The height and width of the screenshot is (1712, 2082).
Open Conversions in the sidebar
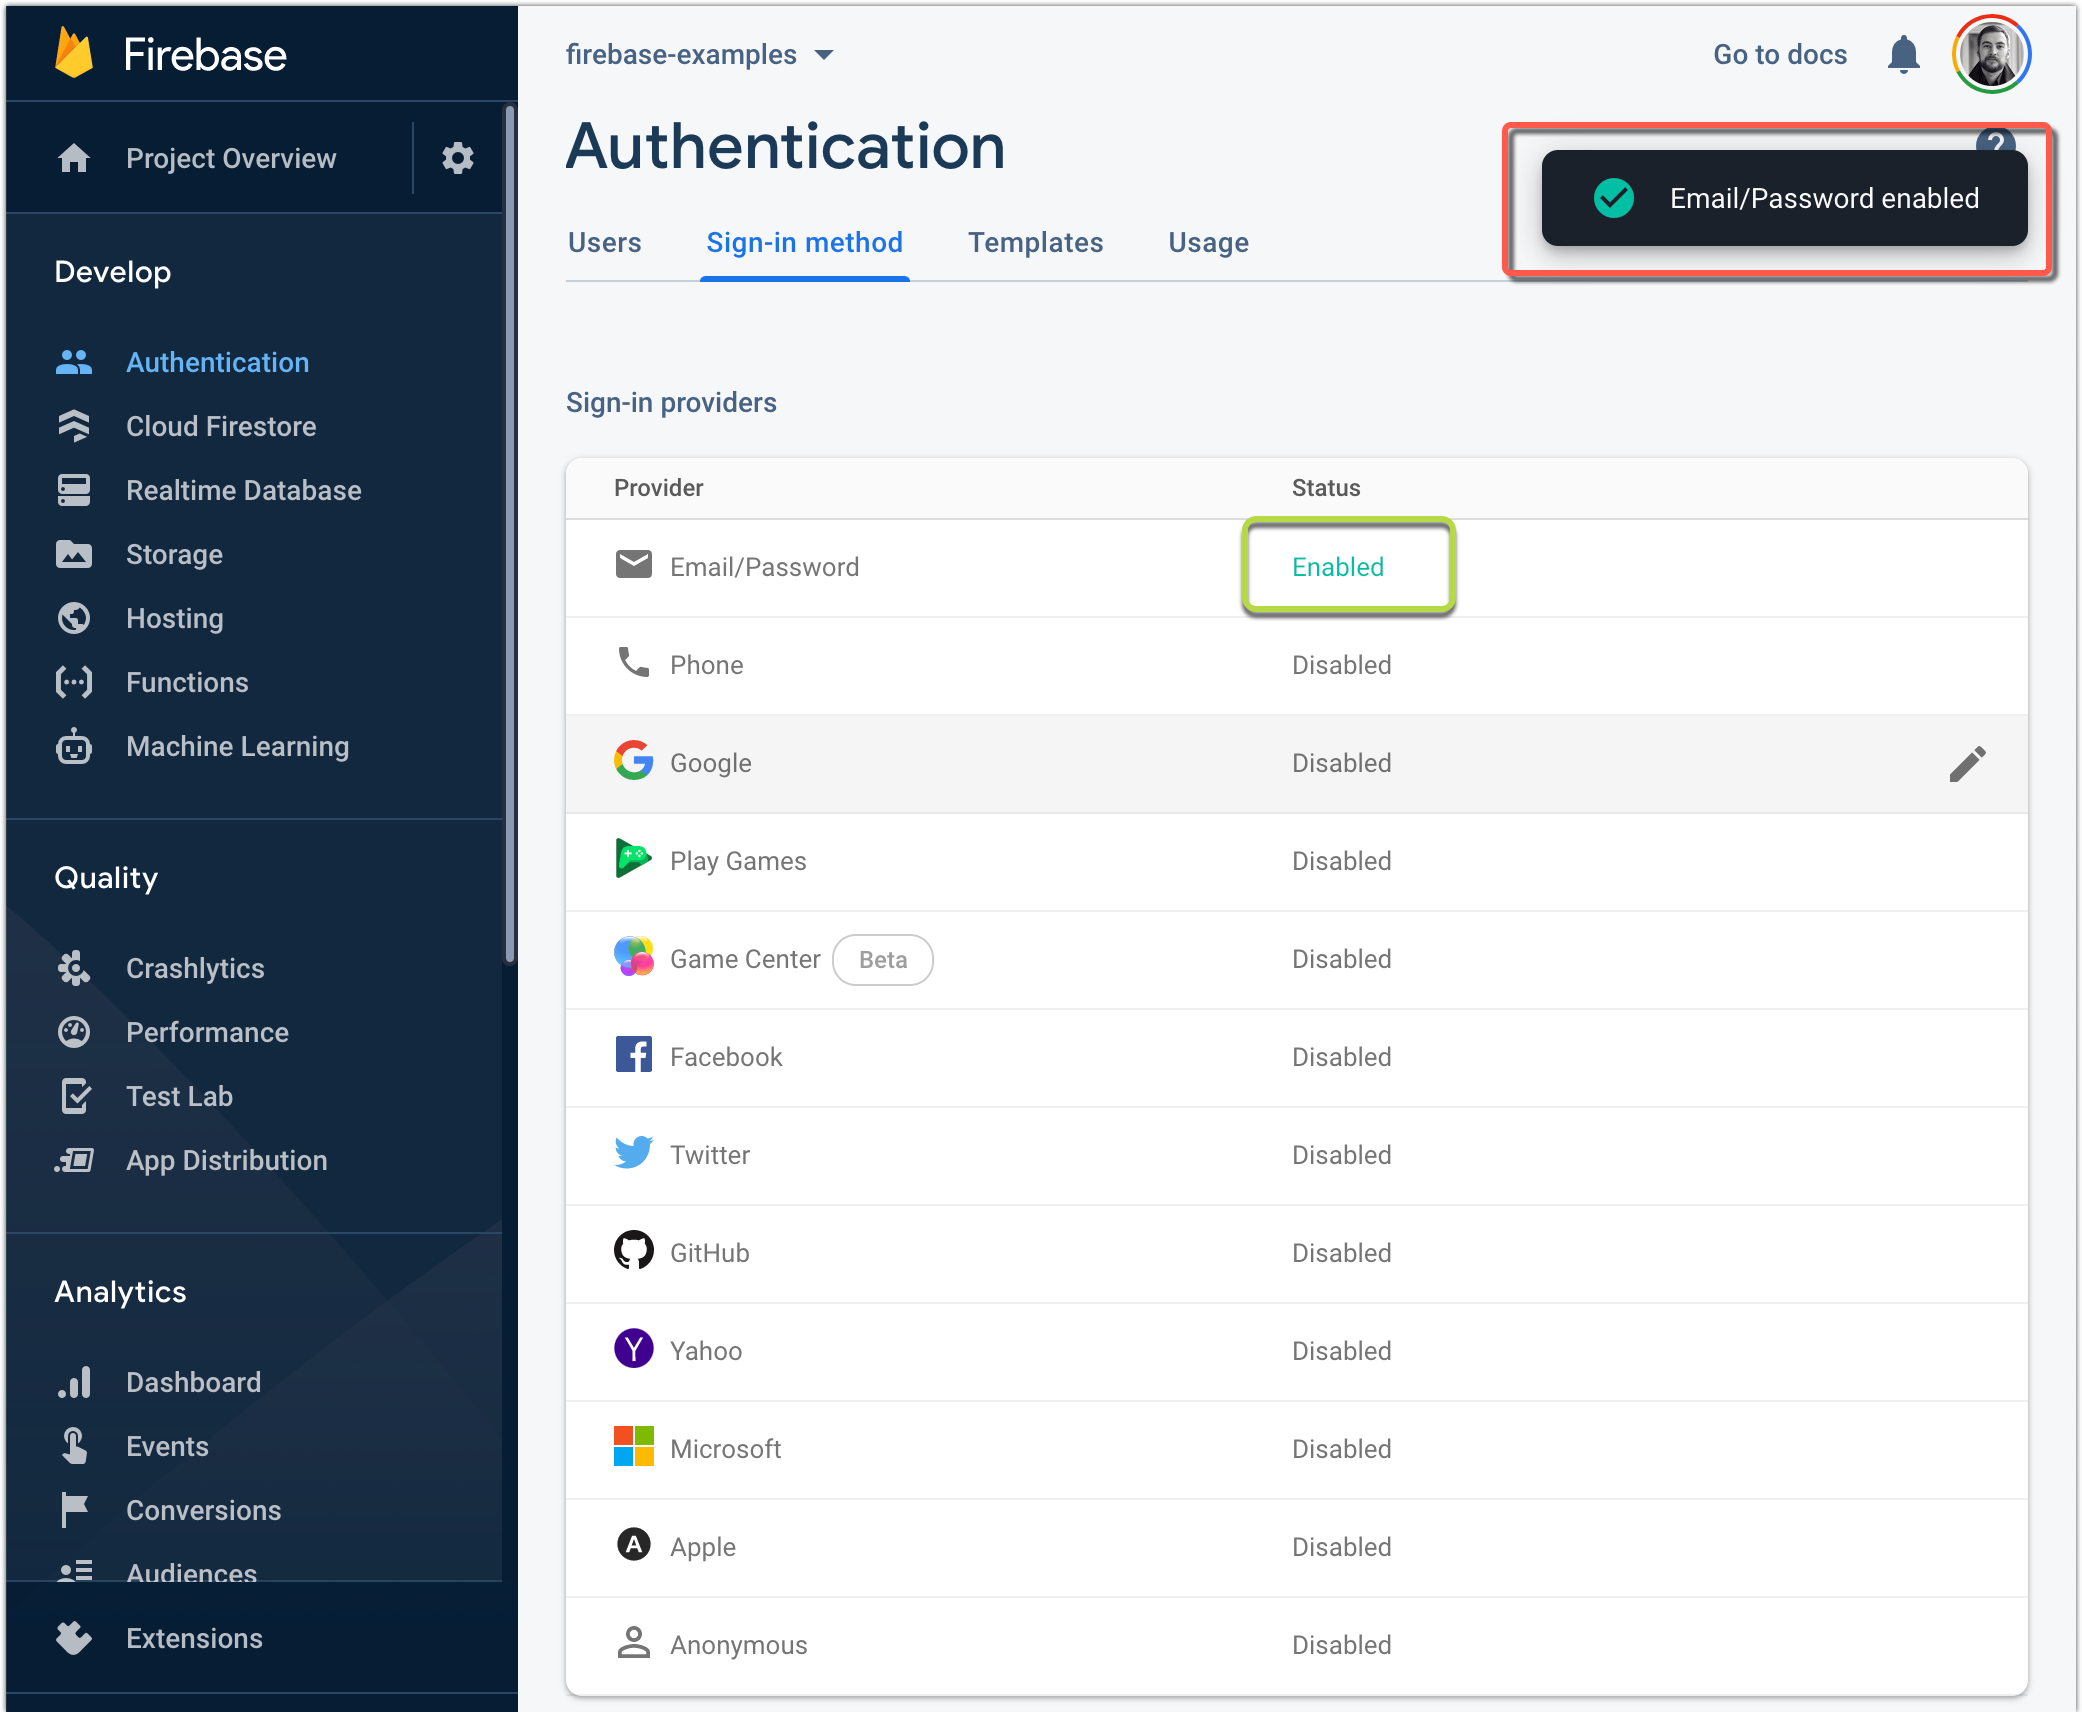(203, 1510)
